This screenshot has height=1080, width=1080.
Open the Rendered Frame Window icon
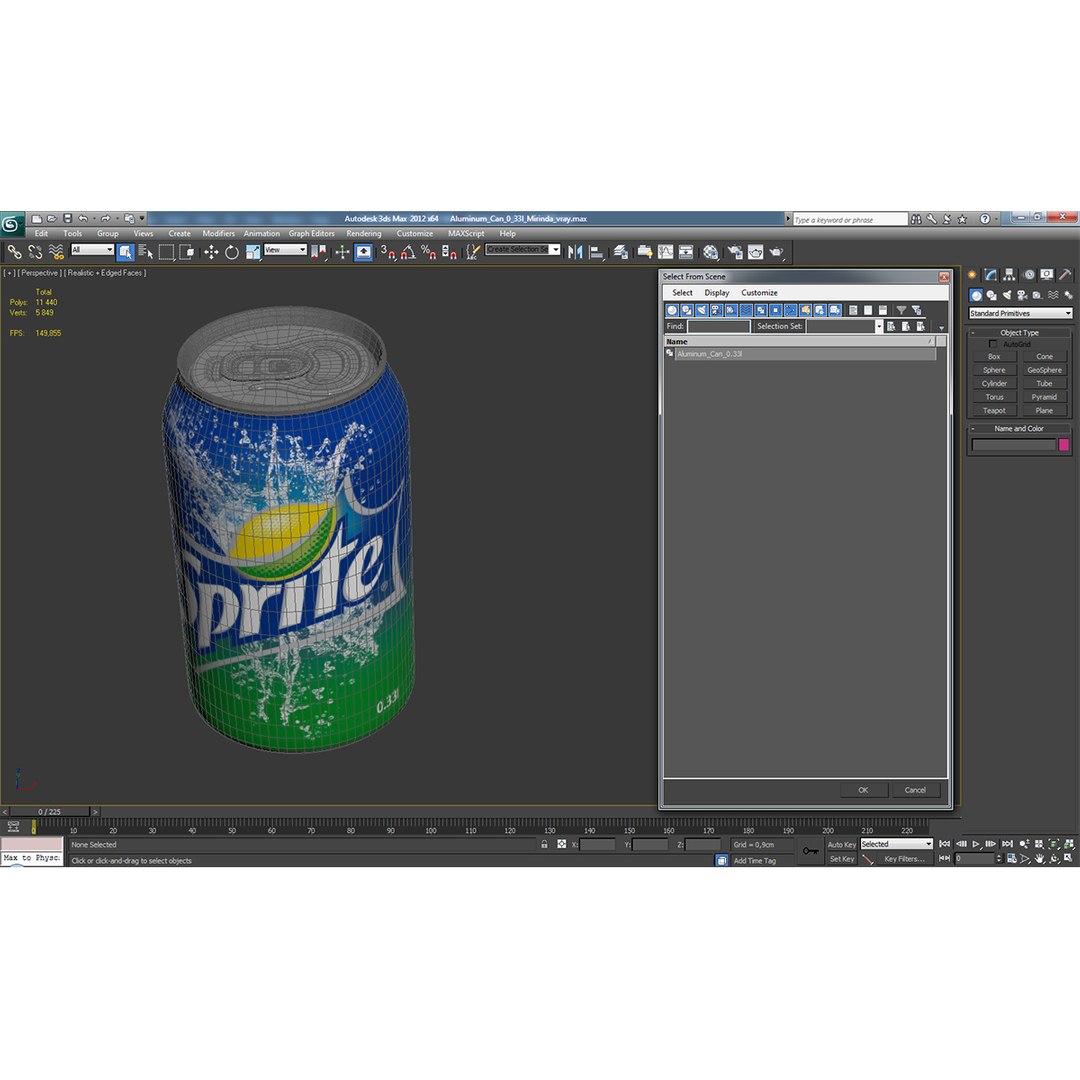tap(756, 252)
